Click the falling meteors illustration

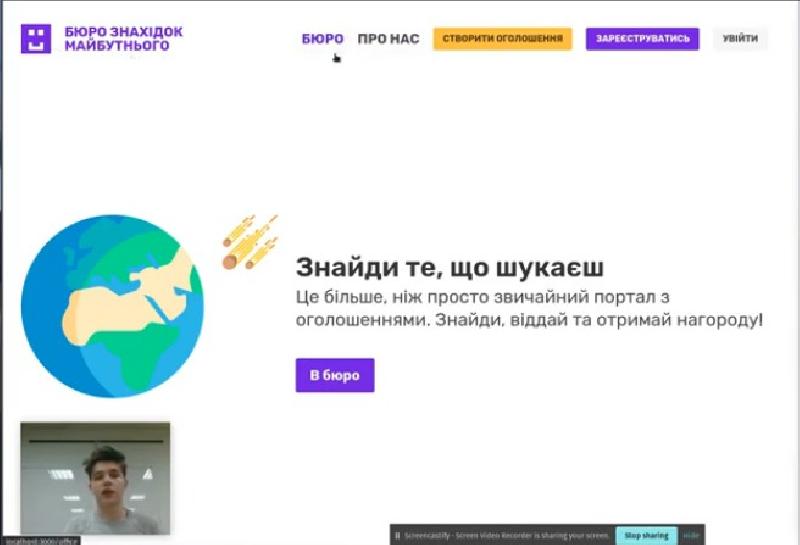[x=249, y=241]
